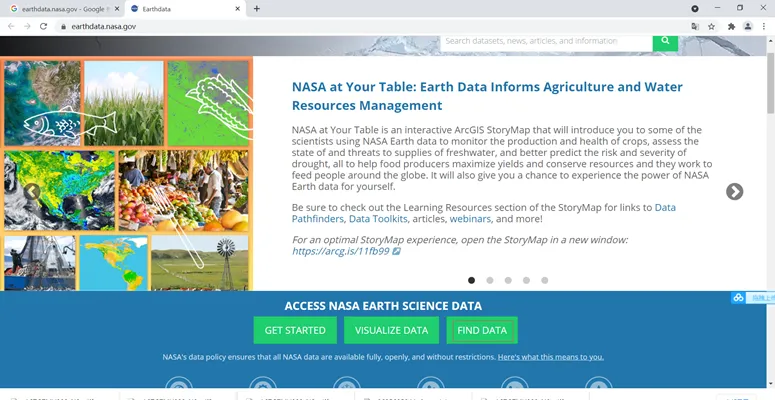Focus the Search datasets, news, articles input
Viewport: 775px width, 400px height.
(x=546, y=42)
